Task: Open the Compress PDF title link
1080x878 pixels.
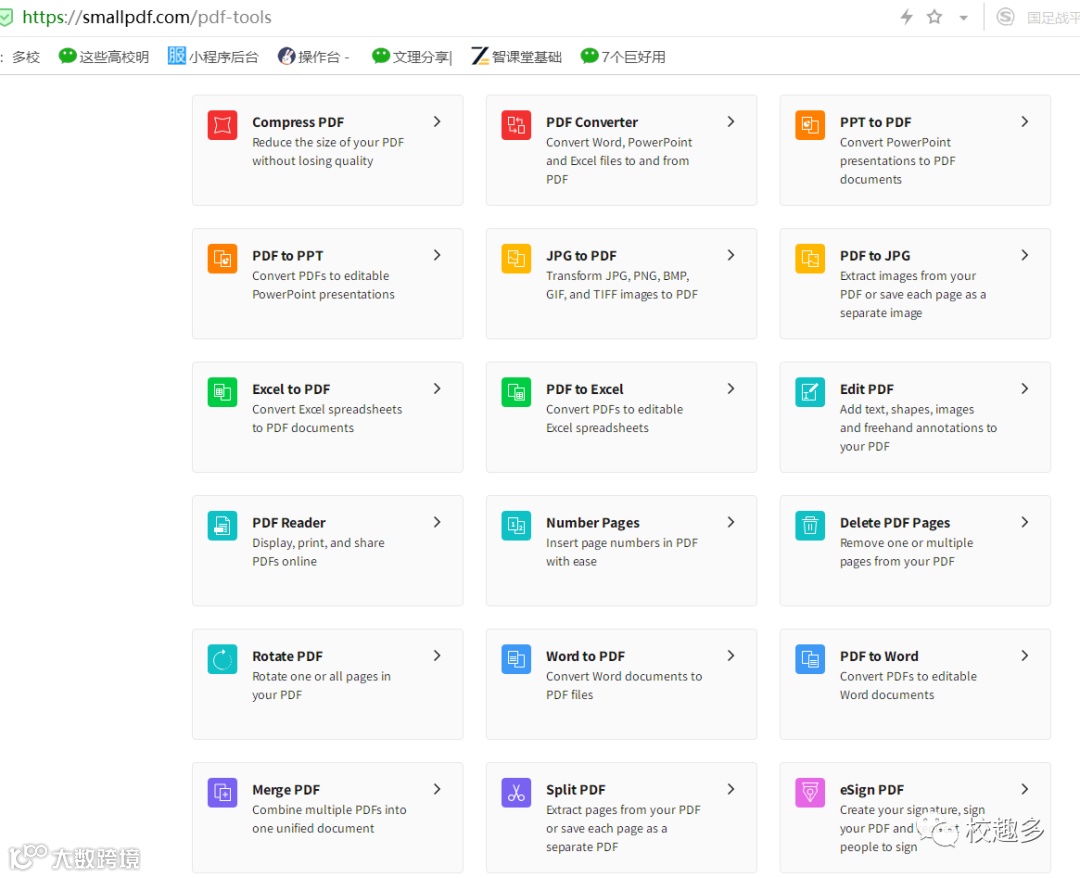Action: tap(298, 122)
